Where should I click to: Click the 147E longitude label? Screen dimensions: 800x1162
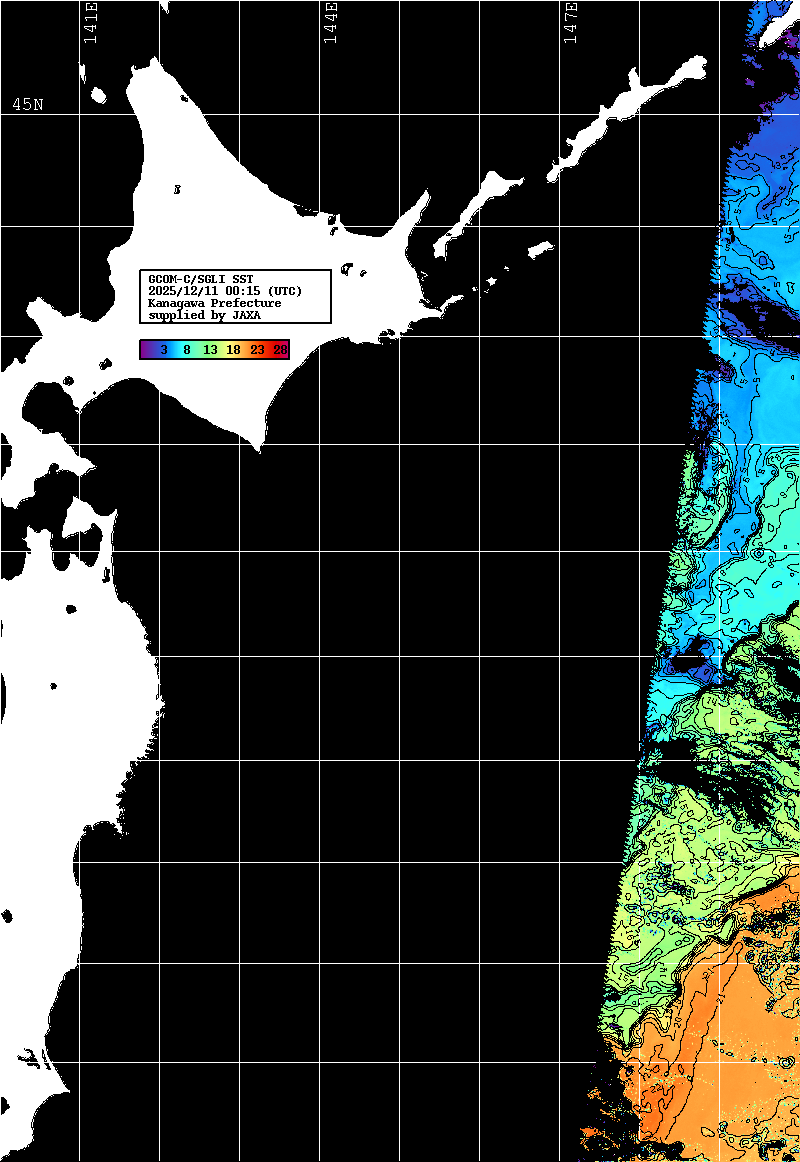pos(571,23)
